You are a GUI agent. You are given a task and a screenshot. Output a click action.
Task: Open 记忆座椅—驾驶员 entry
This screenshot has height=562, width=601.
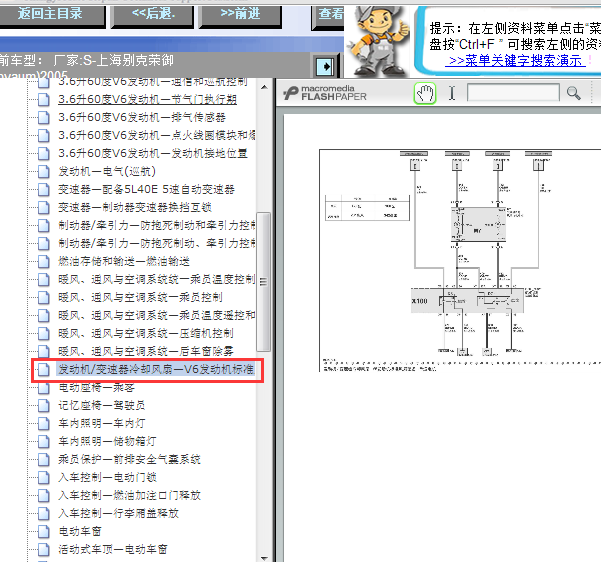tap(102, 406)
